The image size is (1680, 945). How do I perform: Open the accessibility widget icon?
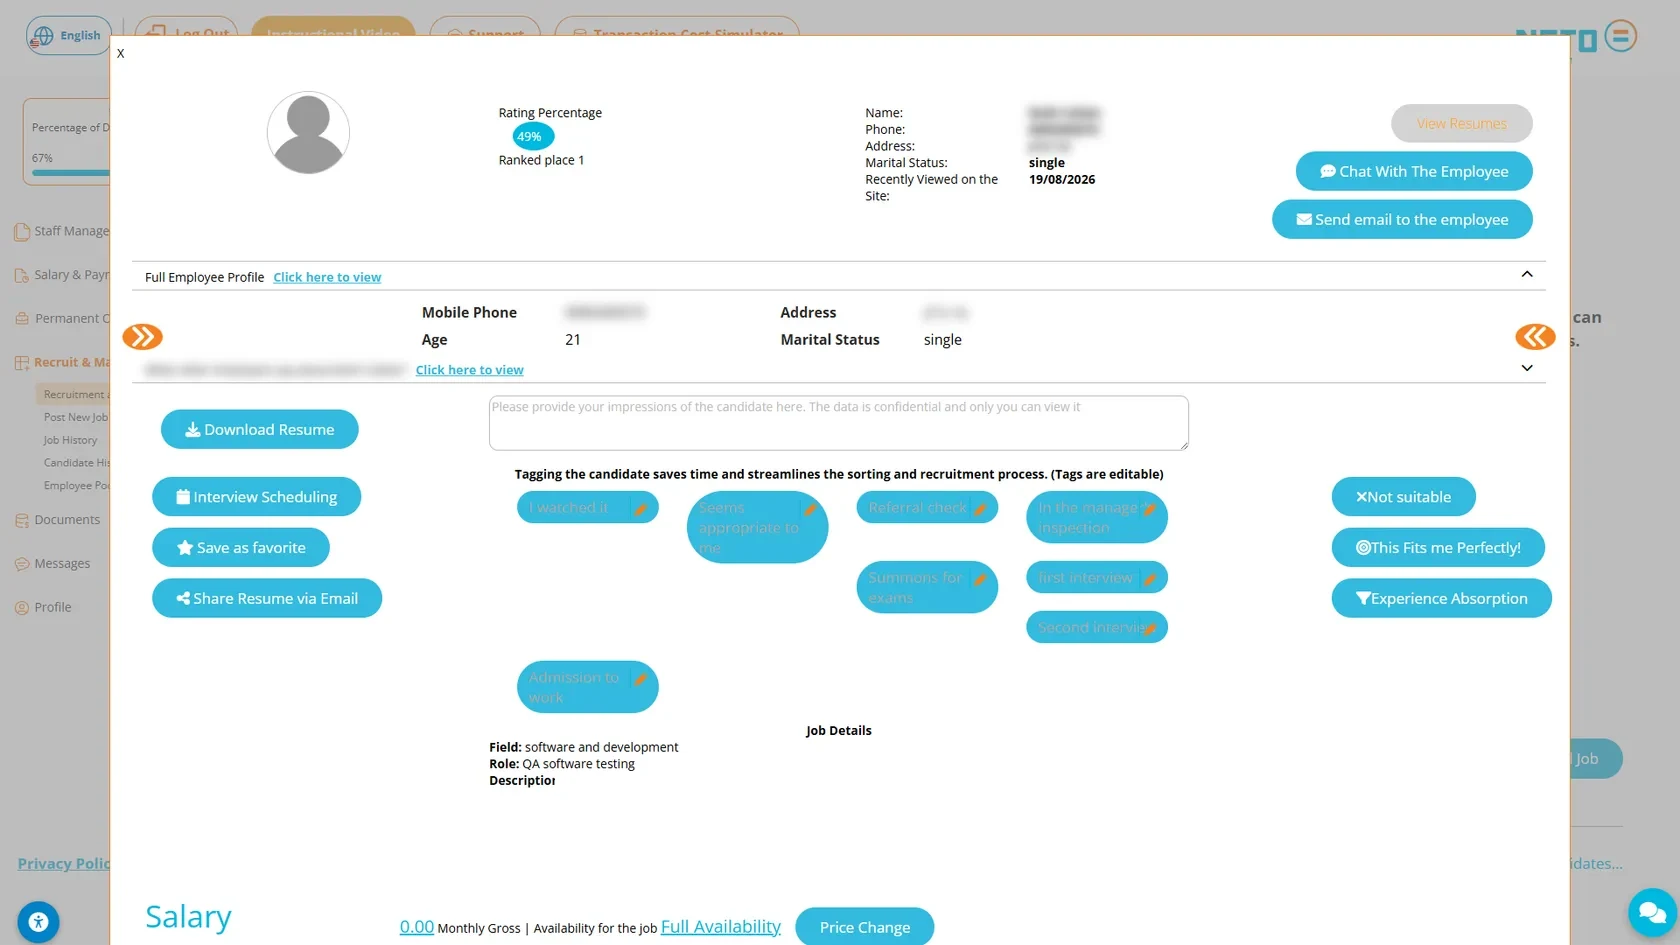point(38,922)
